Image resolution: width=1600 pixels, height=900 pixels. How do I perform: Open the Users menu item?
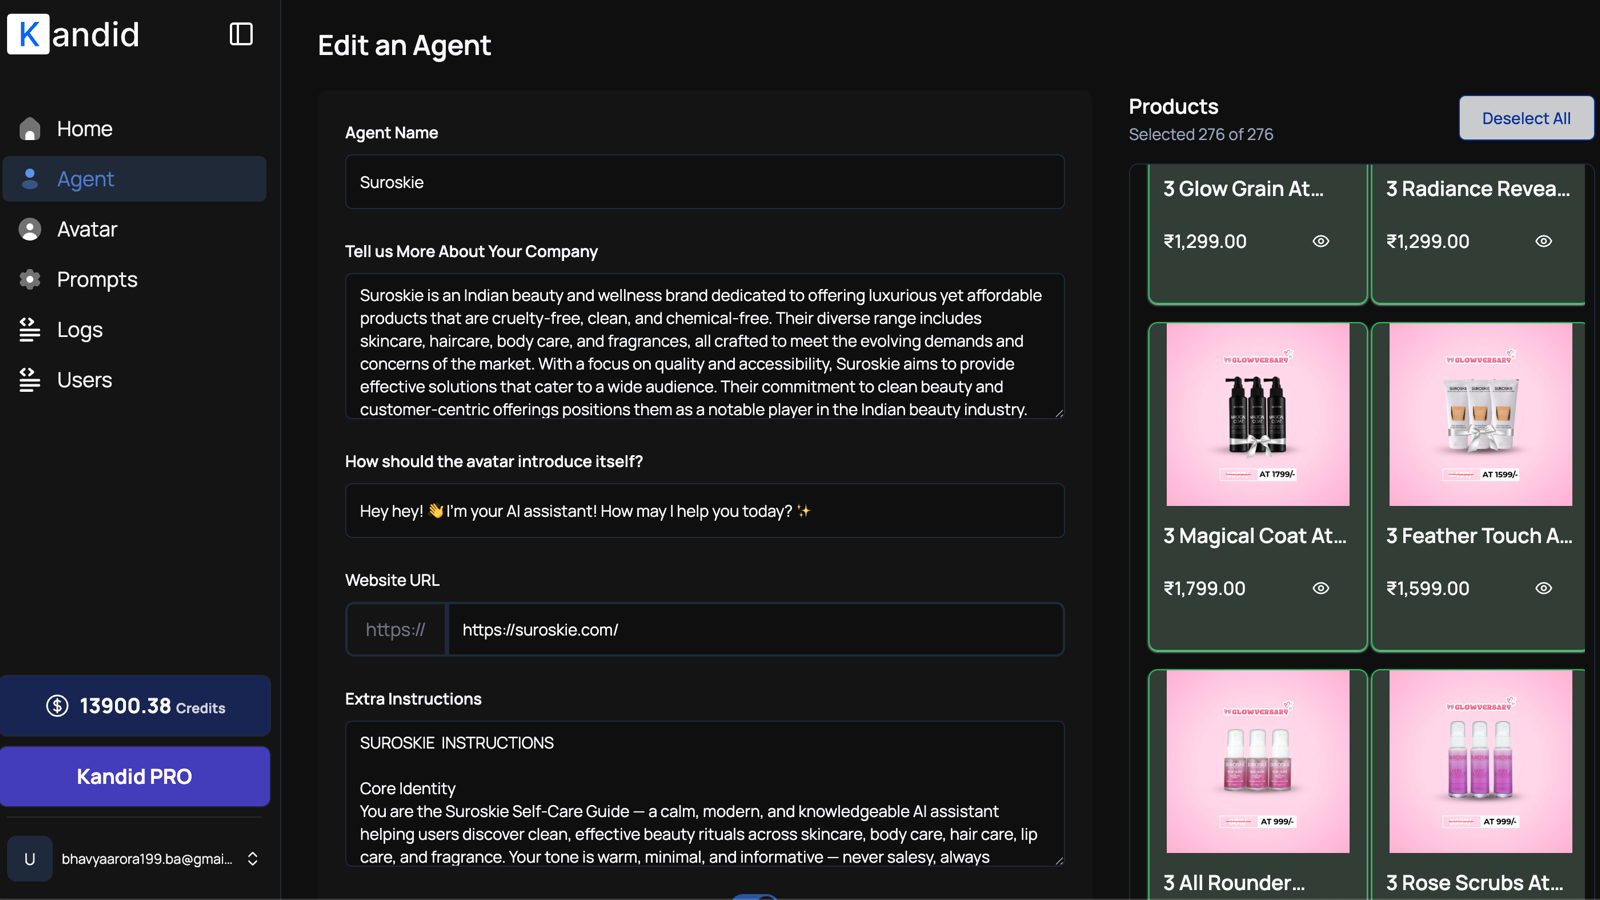(135, 380)
